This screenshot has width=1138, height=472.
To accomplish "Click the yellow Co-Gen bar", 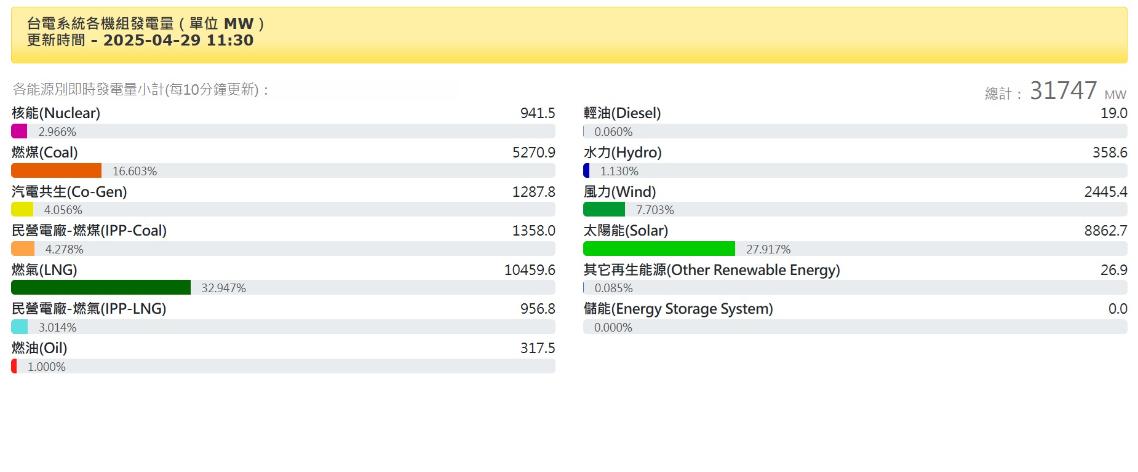I will [x=22, y=209].
